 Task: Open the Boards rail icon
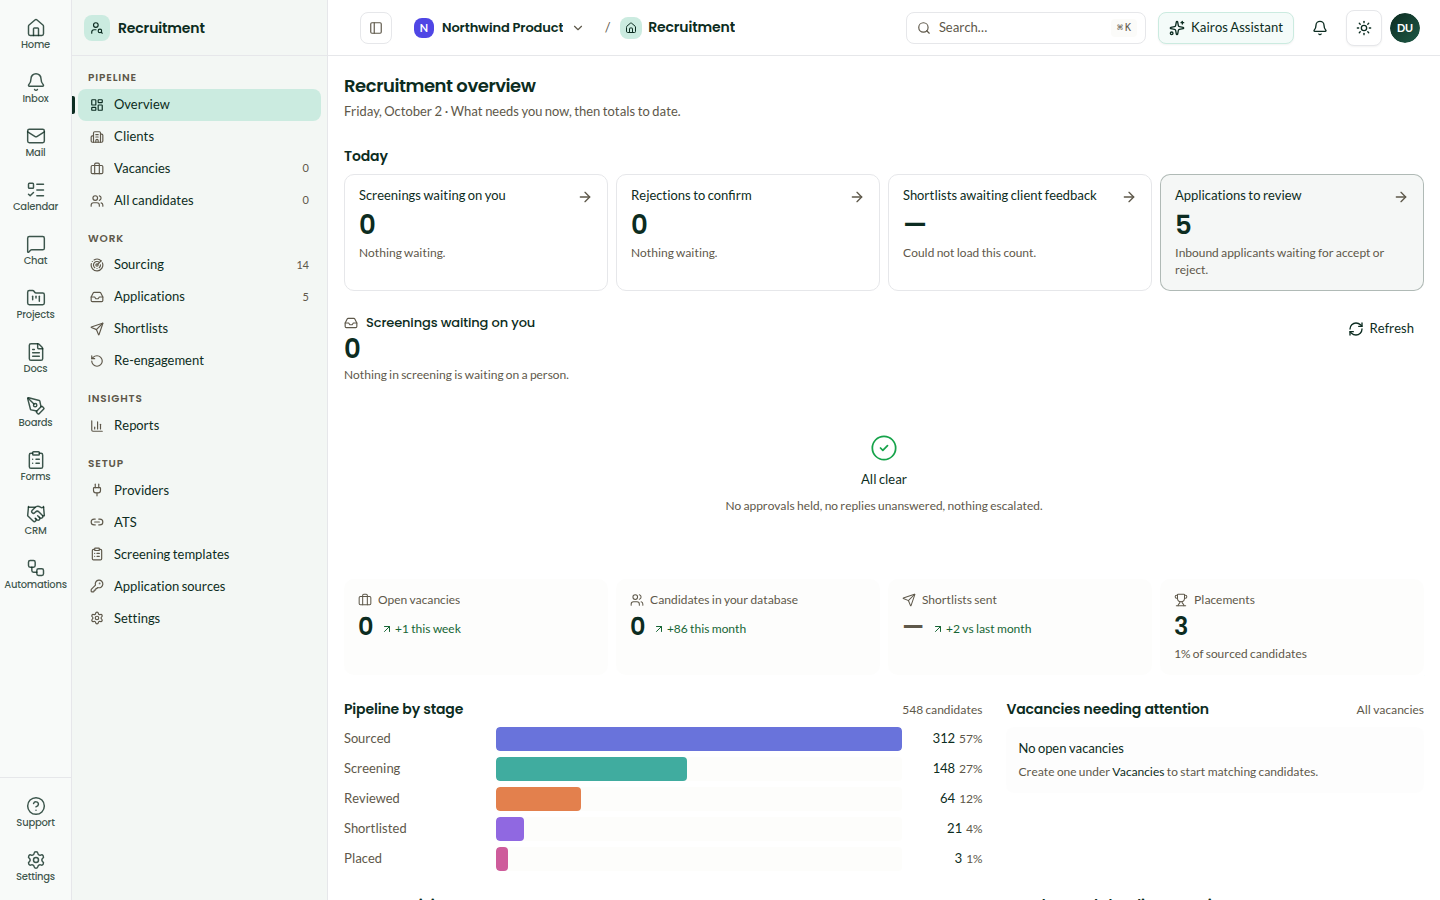tap(36, 412)
